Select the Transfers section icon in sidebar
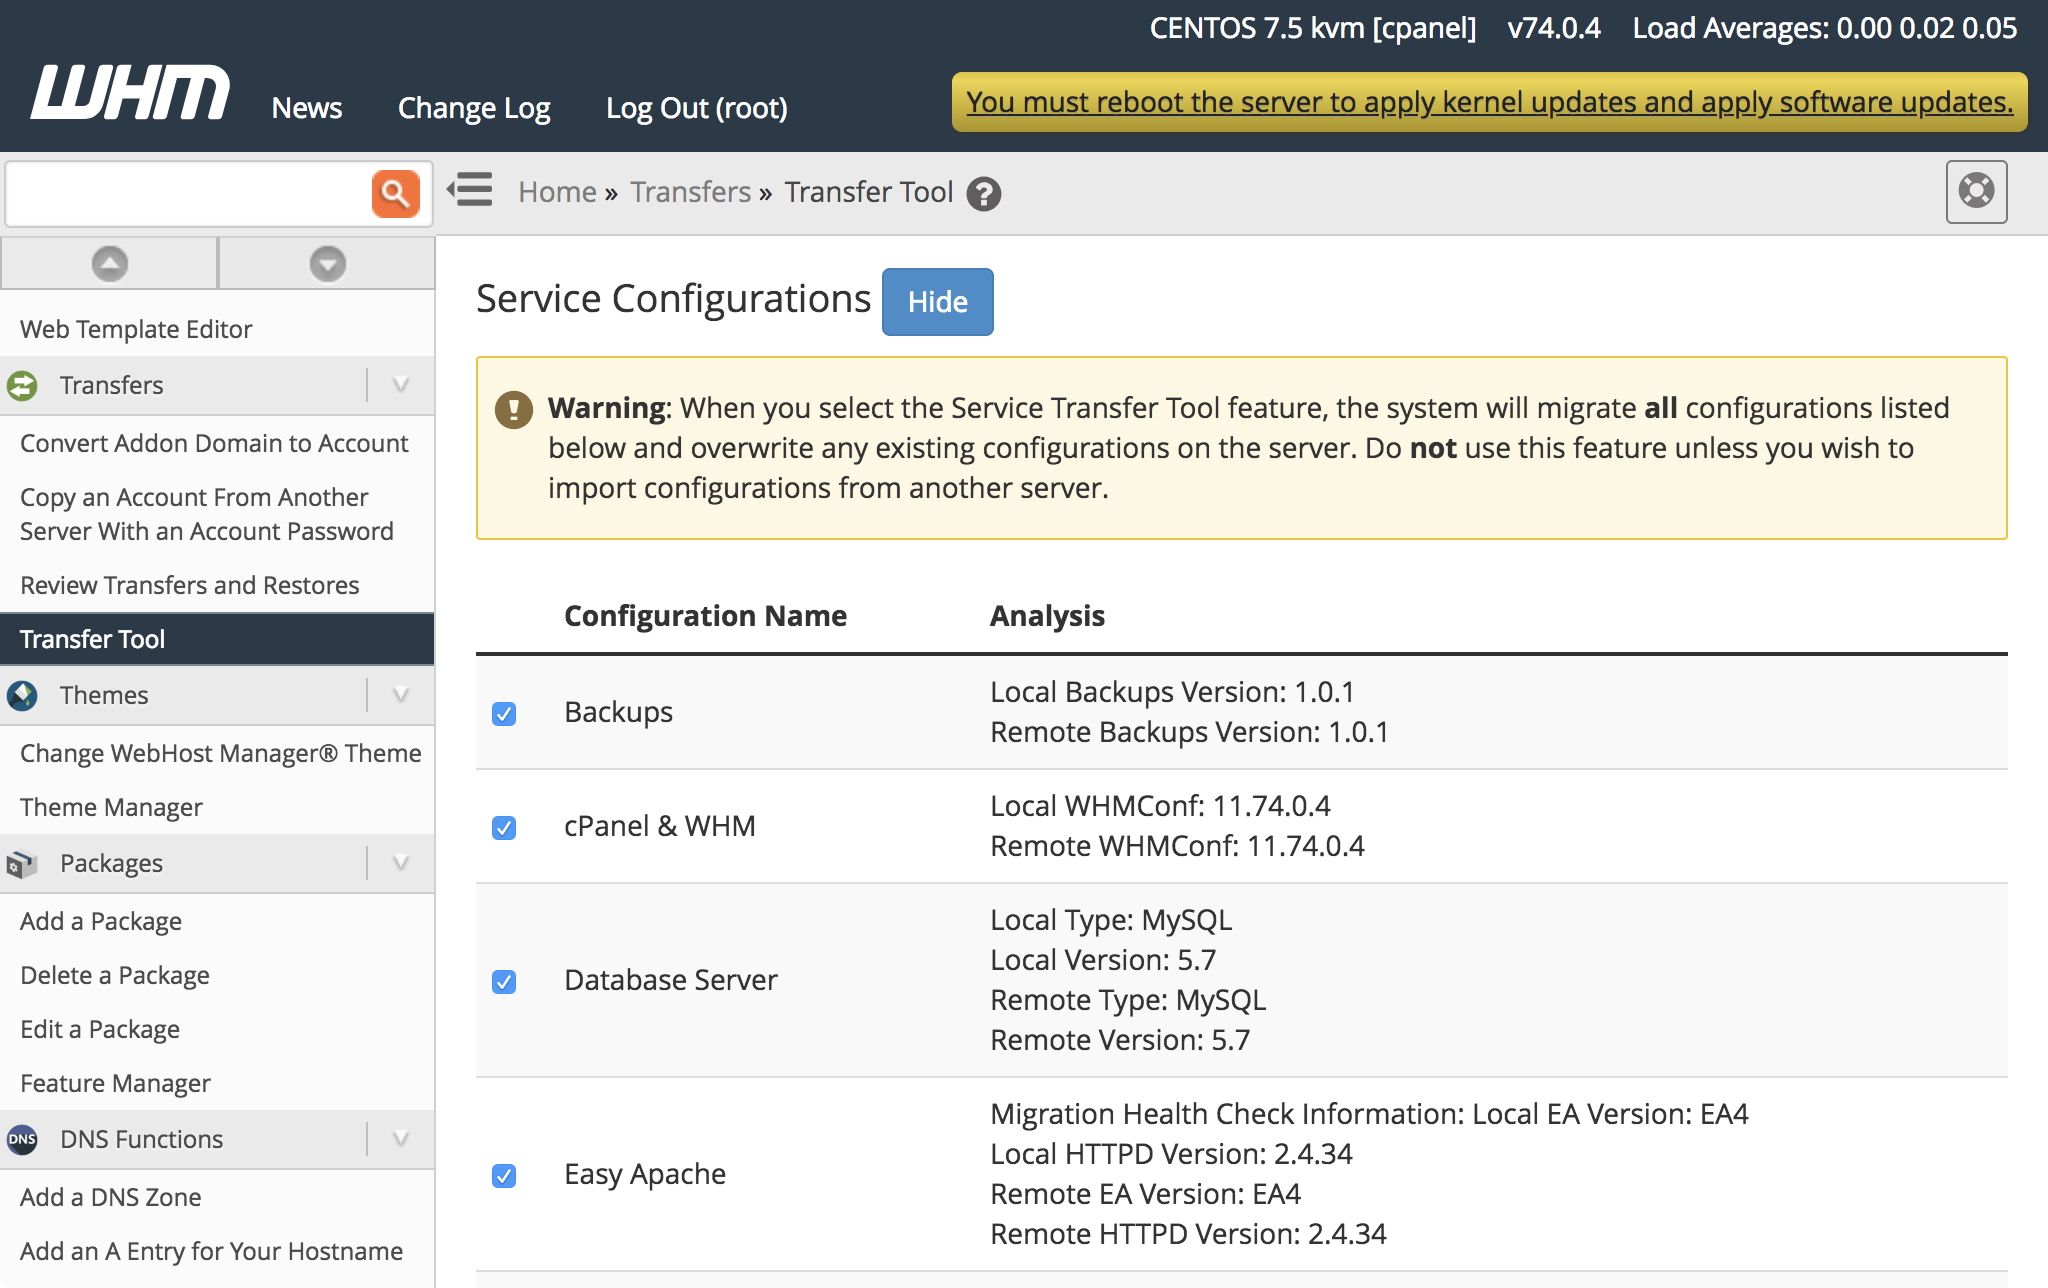 [x=22, y=386]
